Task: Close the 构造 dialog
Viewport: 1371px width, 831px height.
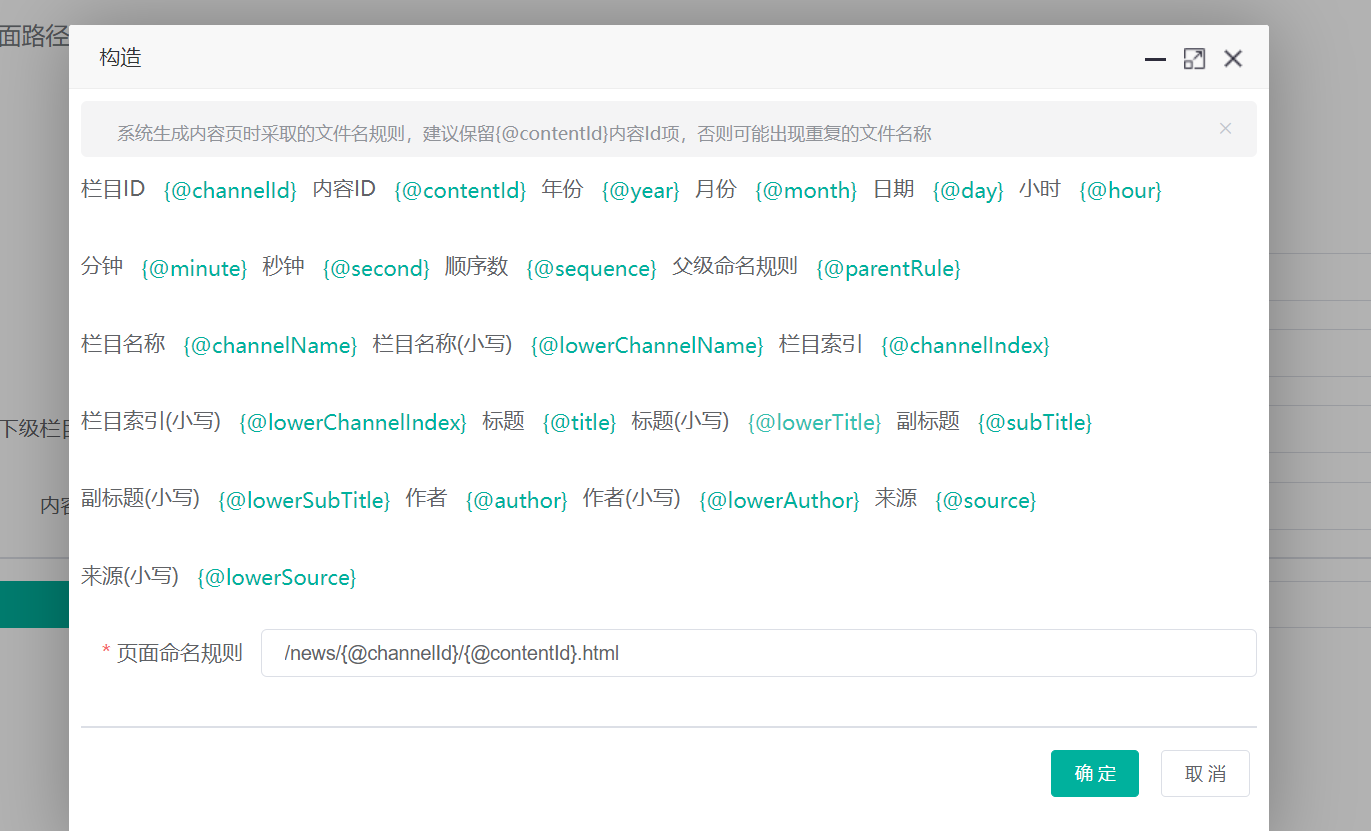Action: (x=1233, y=59)
